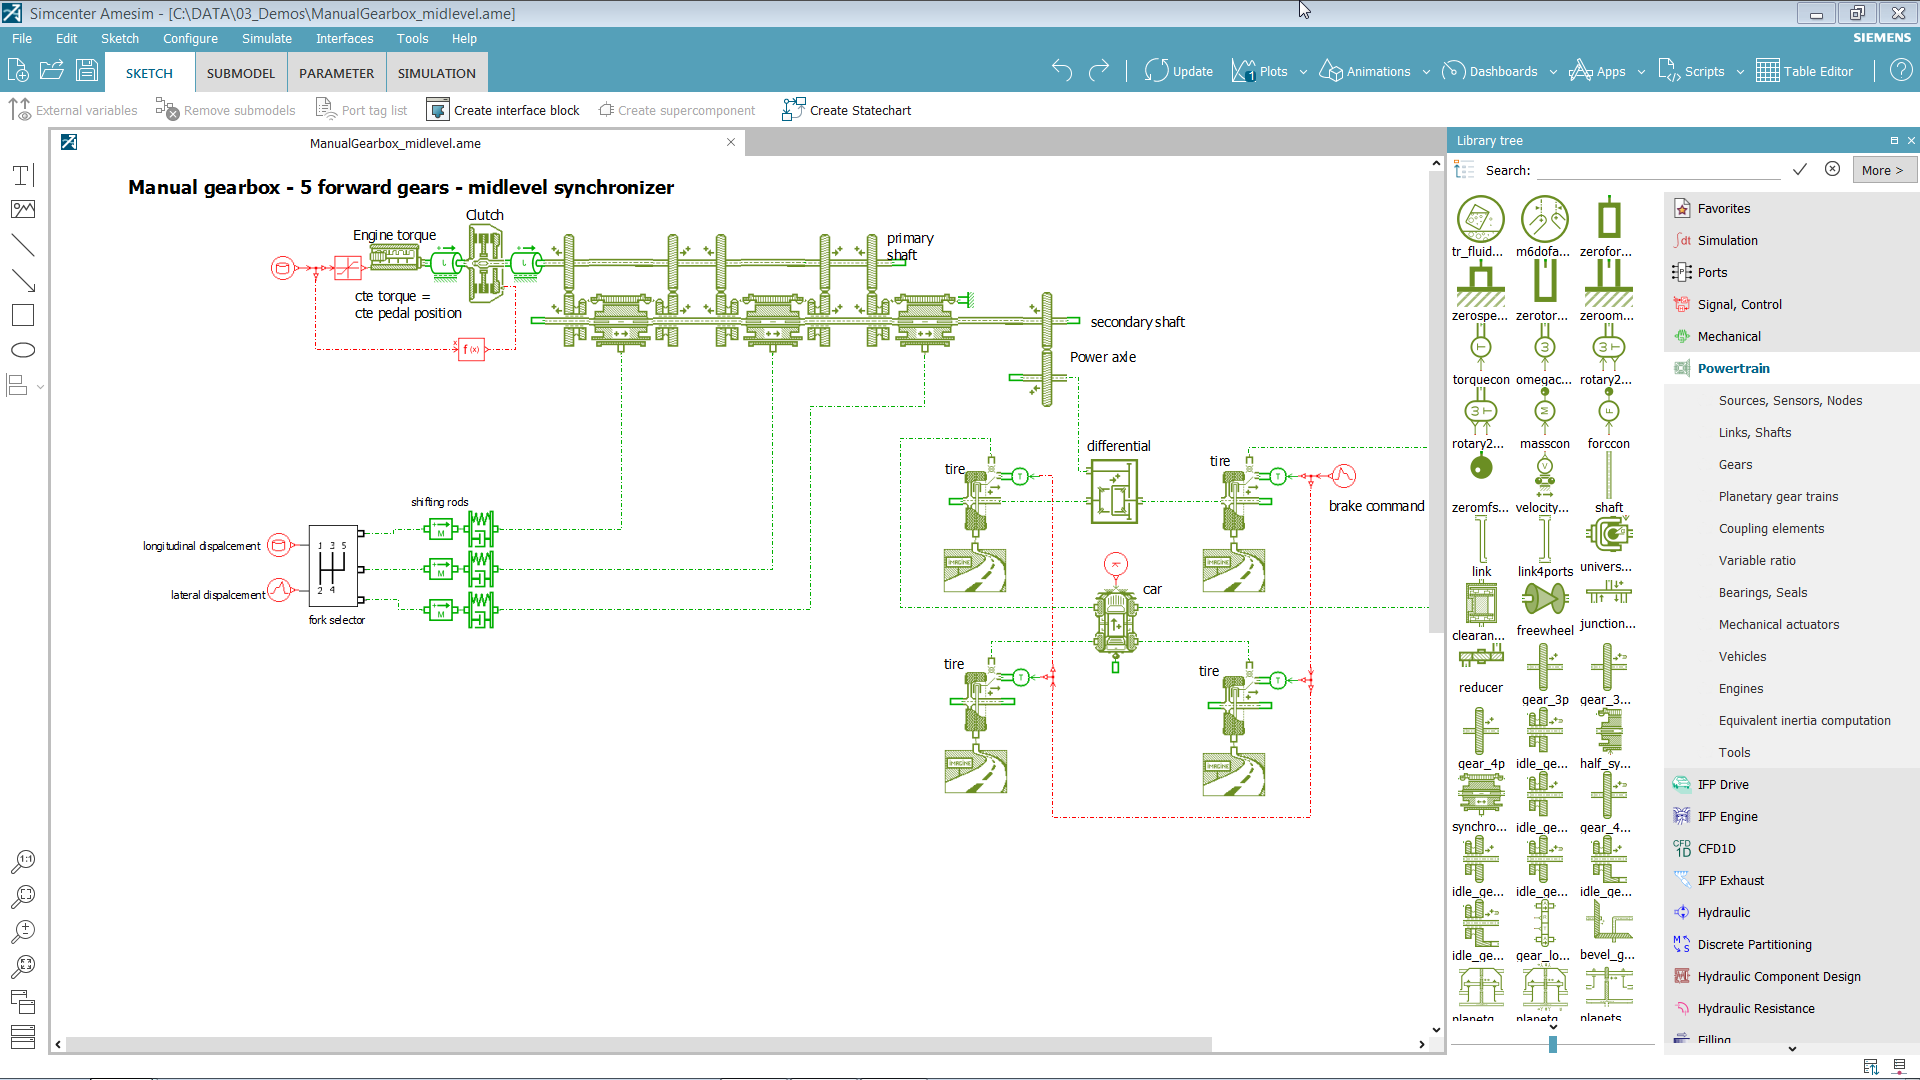The image size is (1920, 1080).
Task: Expand the Scripts dropdown arrow
Action: [1740, 72]
